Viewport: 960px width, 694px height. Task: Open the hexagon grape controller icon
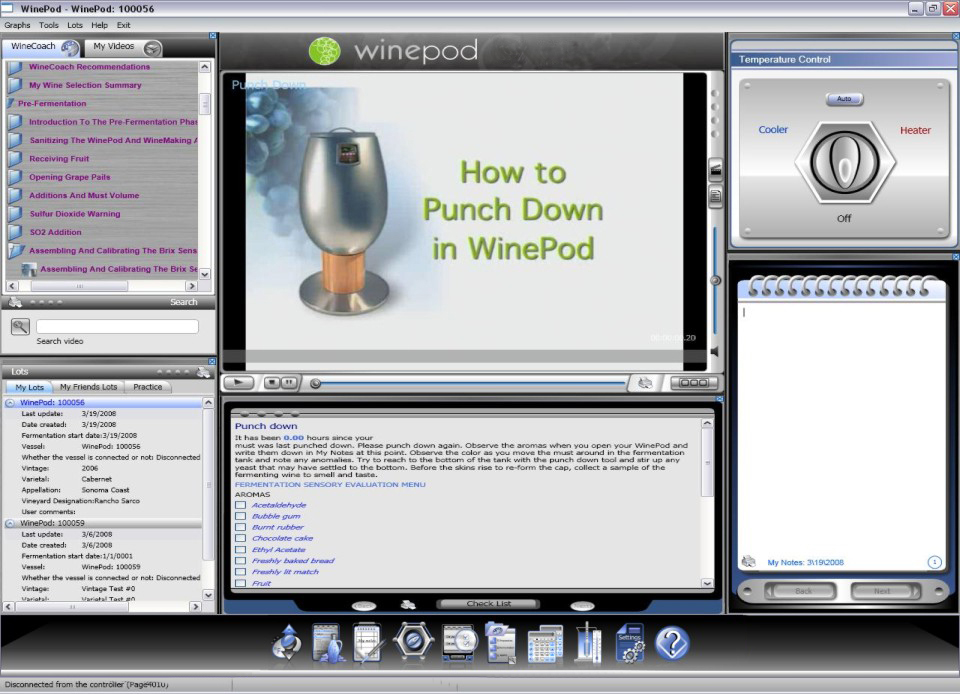[413, 641]
